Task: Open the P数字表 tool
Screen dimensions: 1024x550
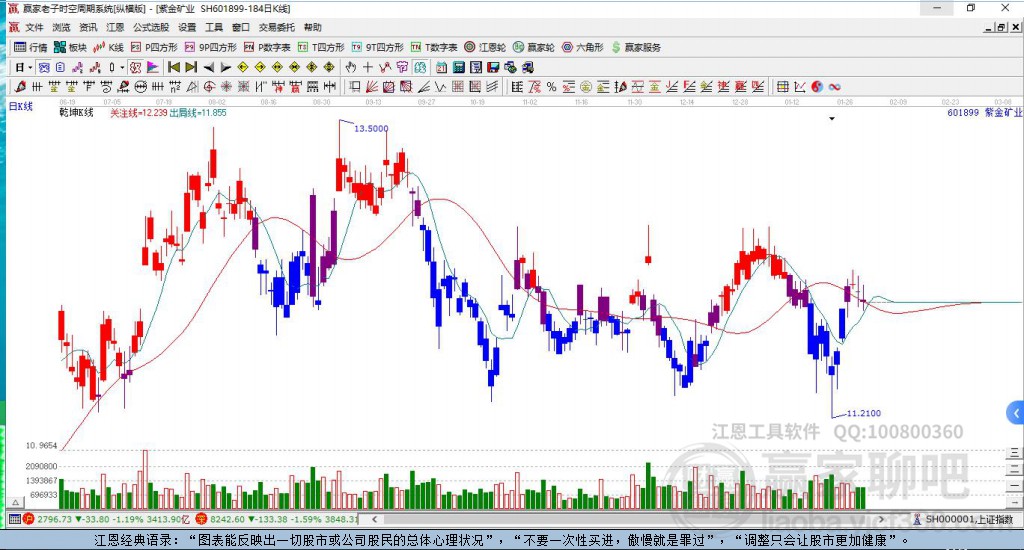Action: pyautogui.click(x=267, y=47)
